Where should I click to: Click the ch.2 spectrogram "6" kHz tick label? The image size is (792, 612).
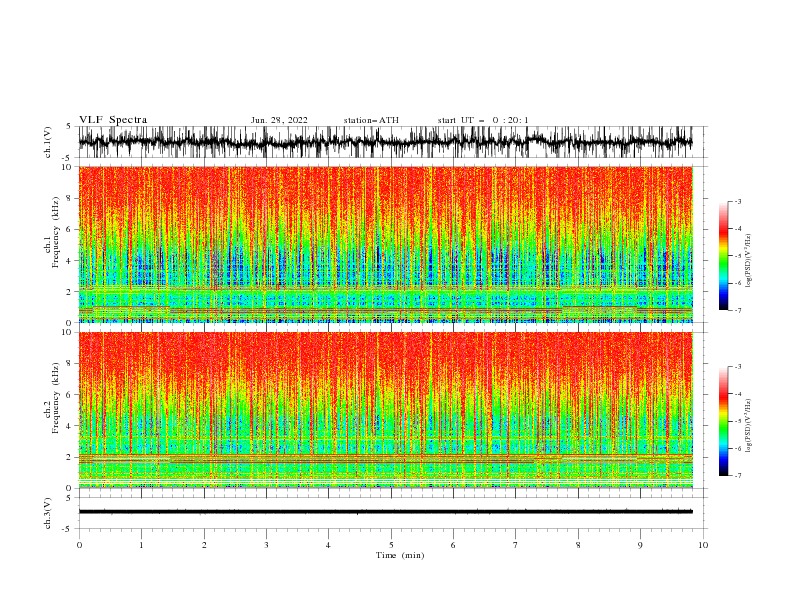point(70,394)
